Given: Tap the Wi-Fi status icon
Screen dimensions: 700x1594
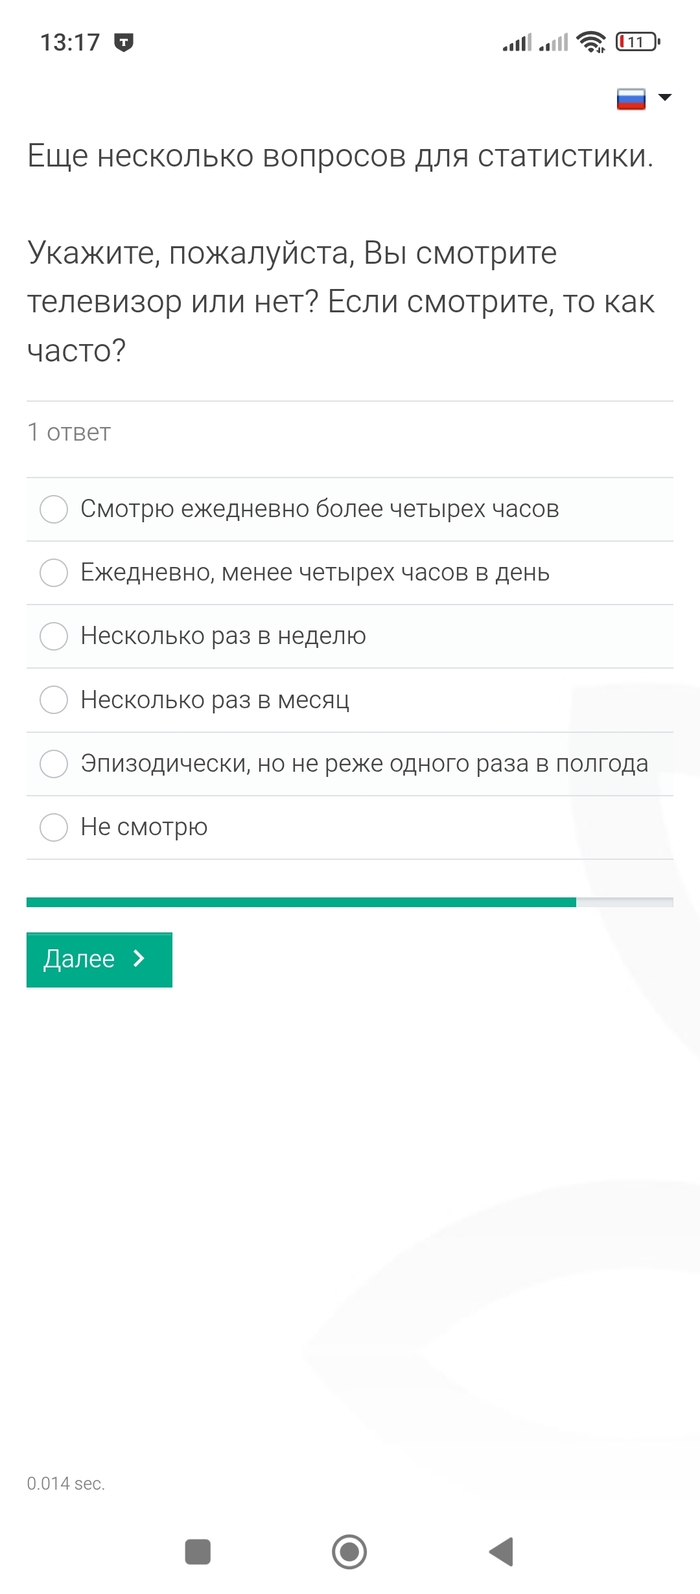Looking at the screenshot, I should (x=592, y=42).
